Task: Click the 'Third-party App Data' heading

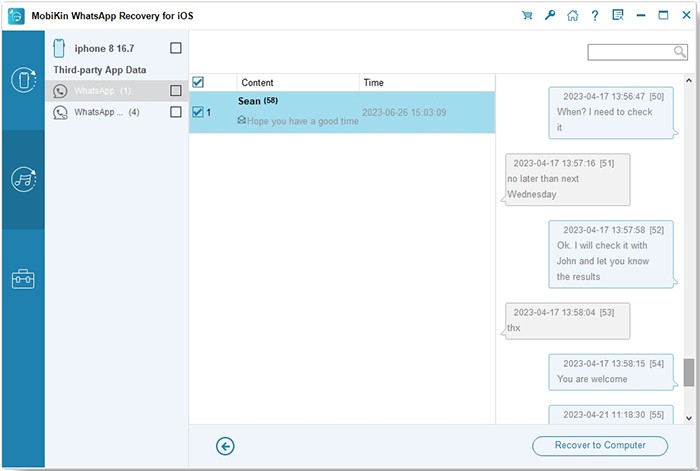Action: [x=100, y=70]
